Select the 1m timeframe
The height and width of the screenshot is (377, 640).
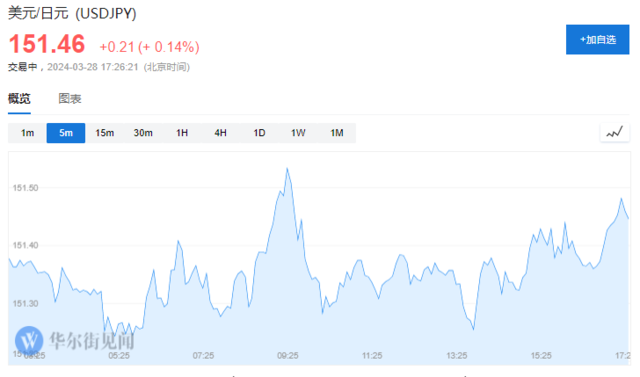[27, 133]
